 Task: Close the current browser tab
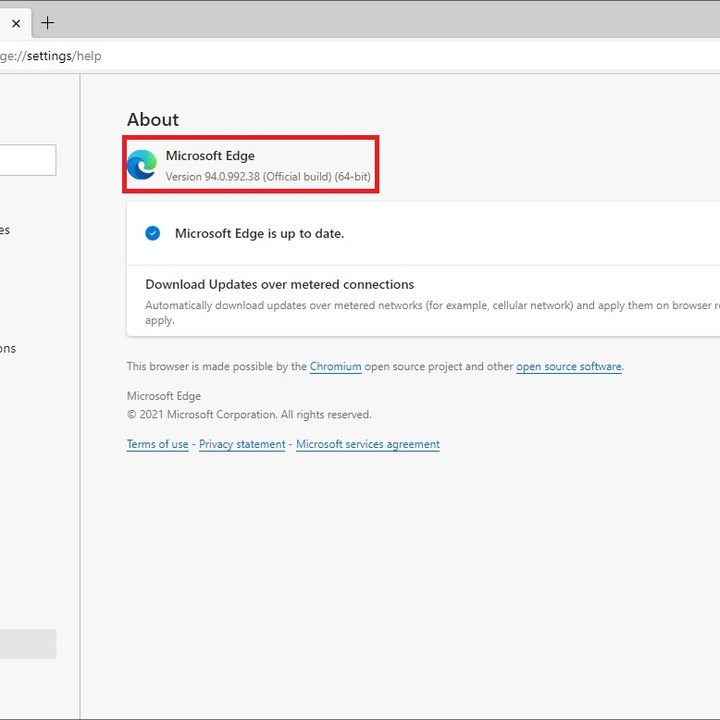click(x=16, y=23)
